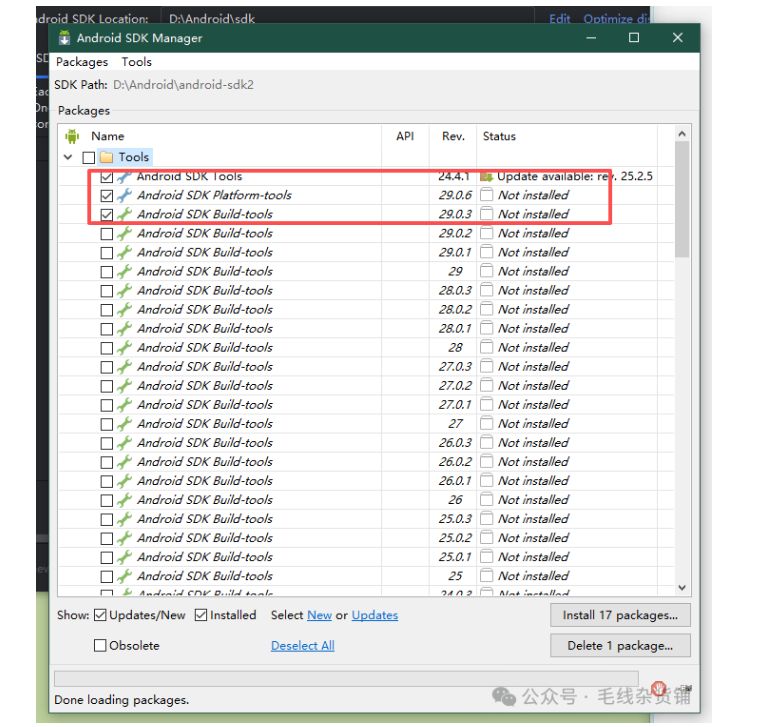Toggle the Updates/New show checkbox

pos(100,615)
